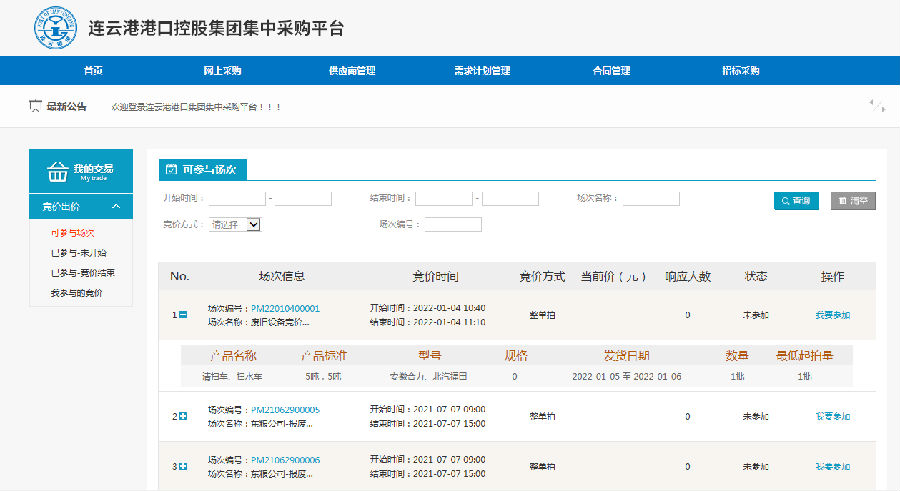Click the 竞价方式 column header
Image resolution: width=900 pixels, height=491 pixels.
coord(542,277)
